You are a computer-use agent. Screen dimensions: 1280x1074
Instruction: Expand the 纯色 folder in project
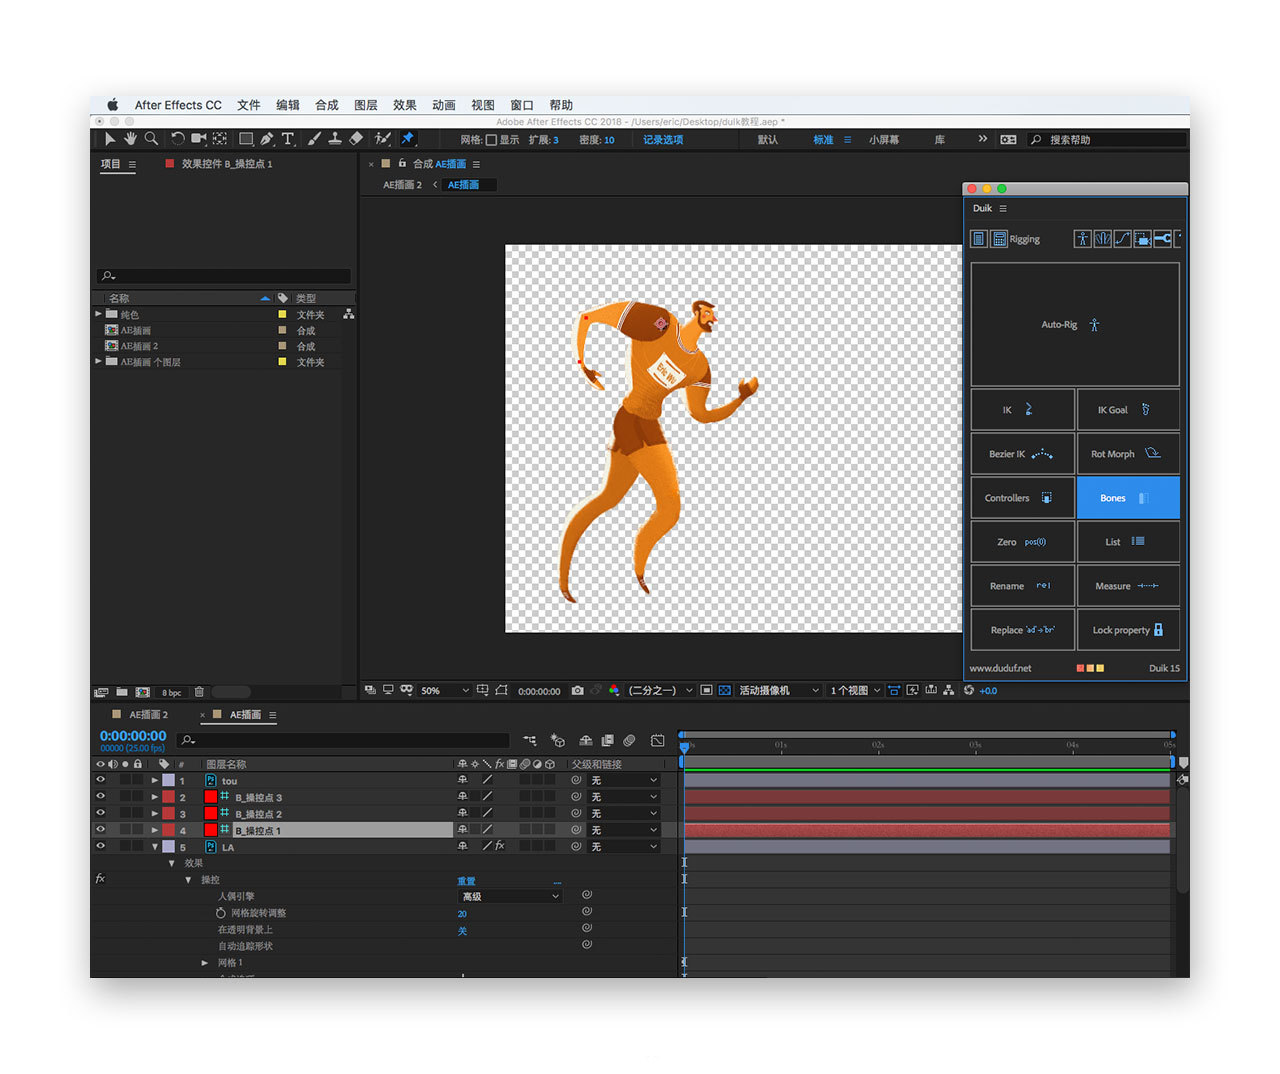(x=98, y=314)
